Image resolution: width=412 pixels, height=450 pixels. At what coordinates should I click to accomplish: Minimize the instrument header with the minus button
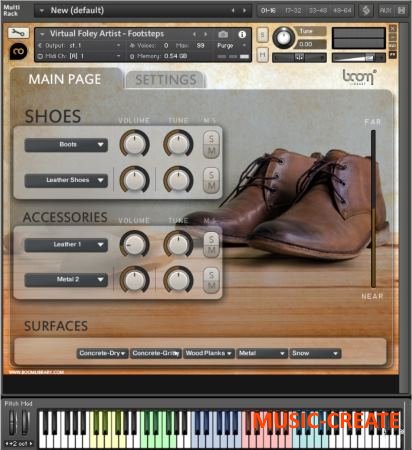click(x=393, y=37)
